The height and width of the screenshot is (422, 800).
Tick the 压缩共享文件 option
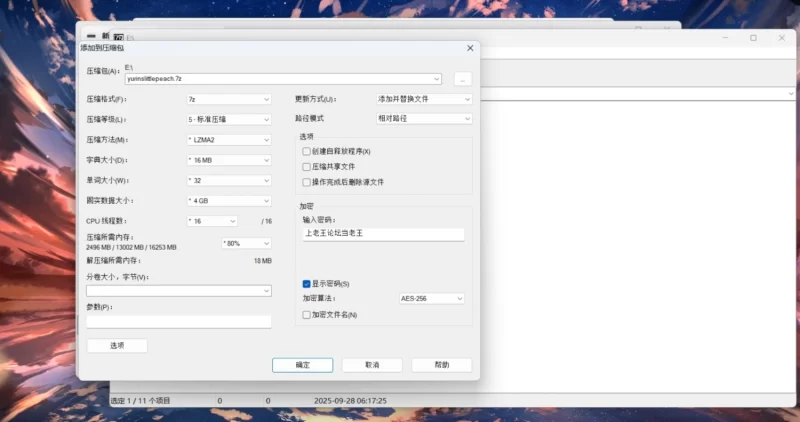pyautogui.click(x=307, y=166)
